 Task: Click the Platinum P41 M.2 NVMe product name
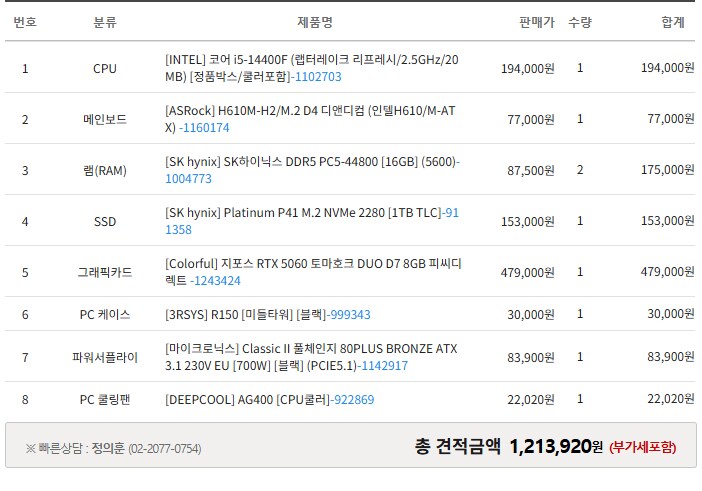[x=303, y=213]
